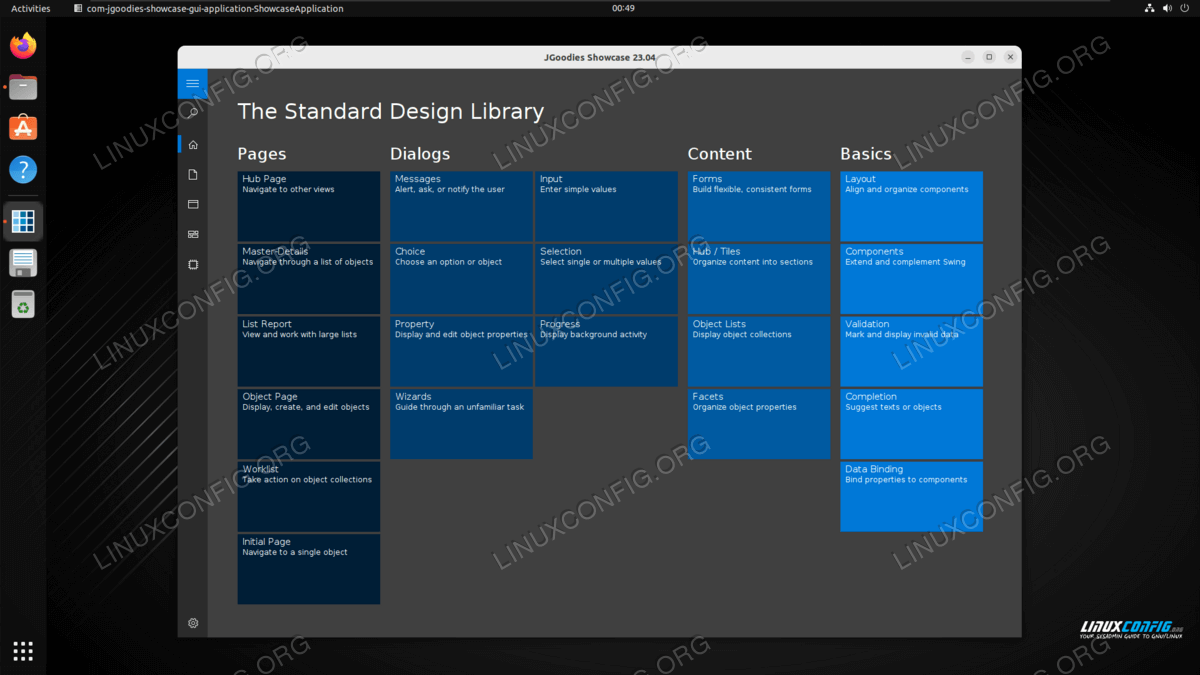Launch Firefox from the dock
The width and height of the screenshot is (1200, 675).
pos(23,46)
